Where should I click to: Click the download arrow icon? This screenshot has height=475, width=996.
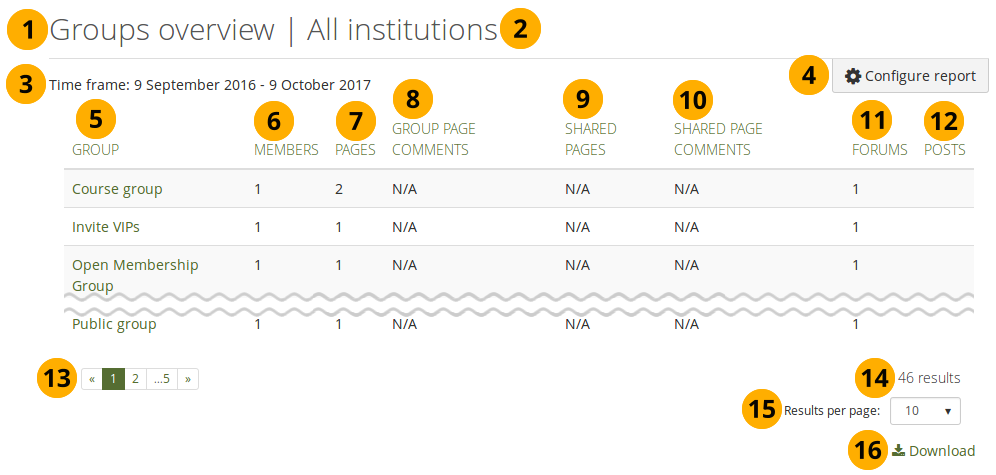point(898,451)
